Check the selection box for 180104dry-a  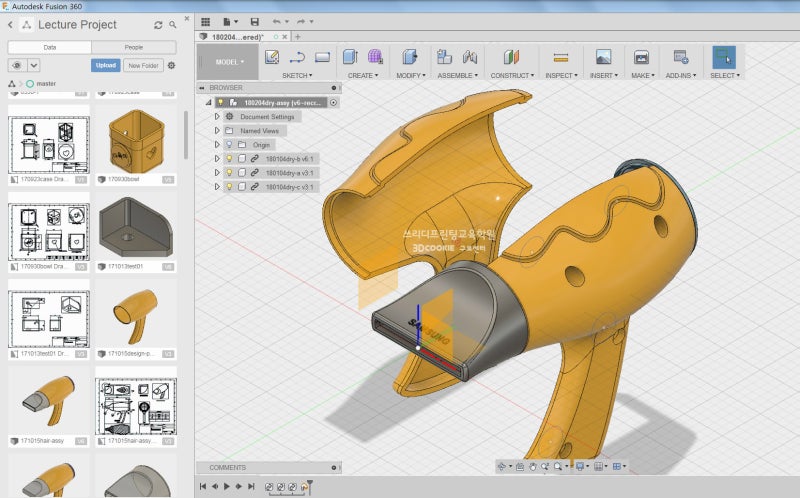(x=242, y=172)
